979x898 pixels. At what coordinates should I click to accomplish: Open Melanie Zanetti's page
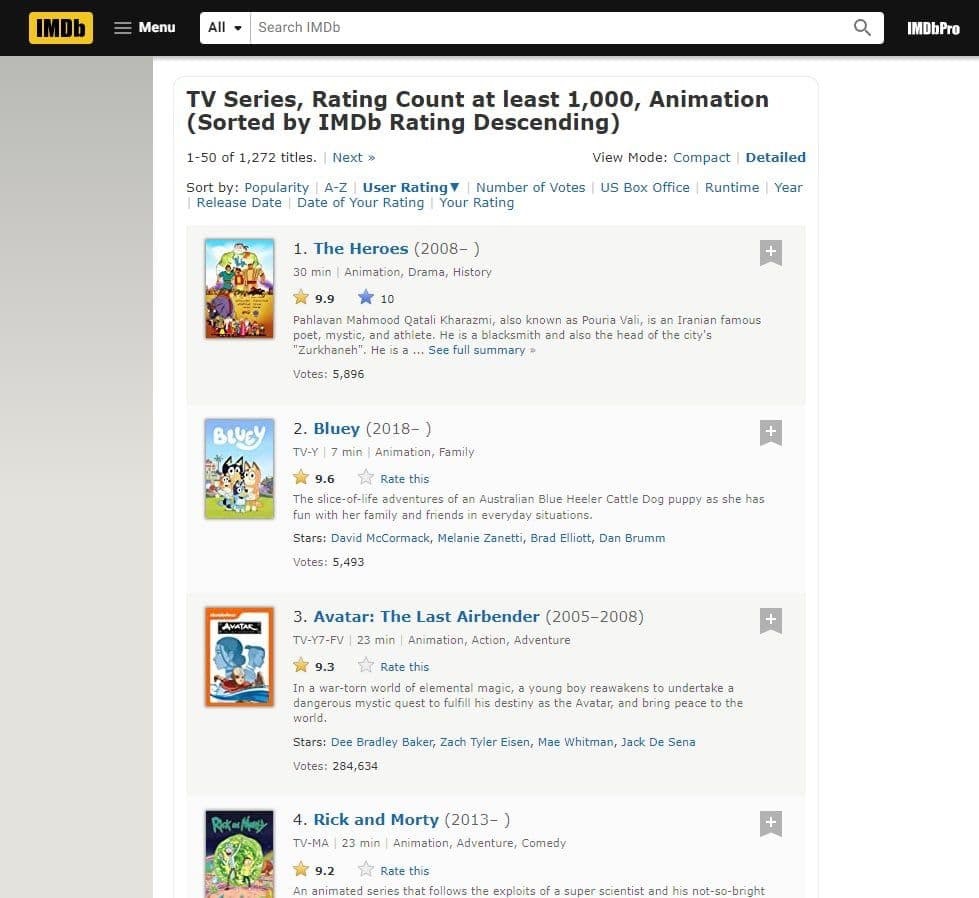(x=480, y=538)
